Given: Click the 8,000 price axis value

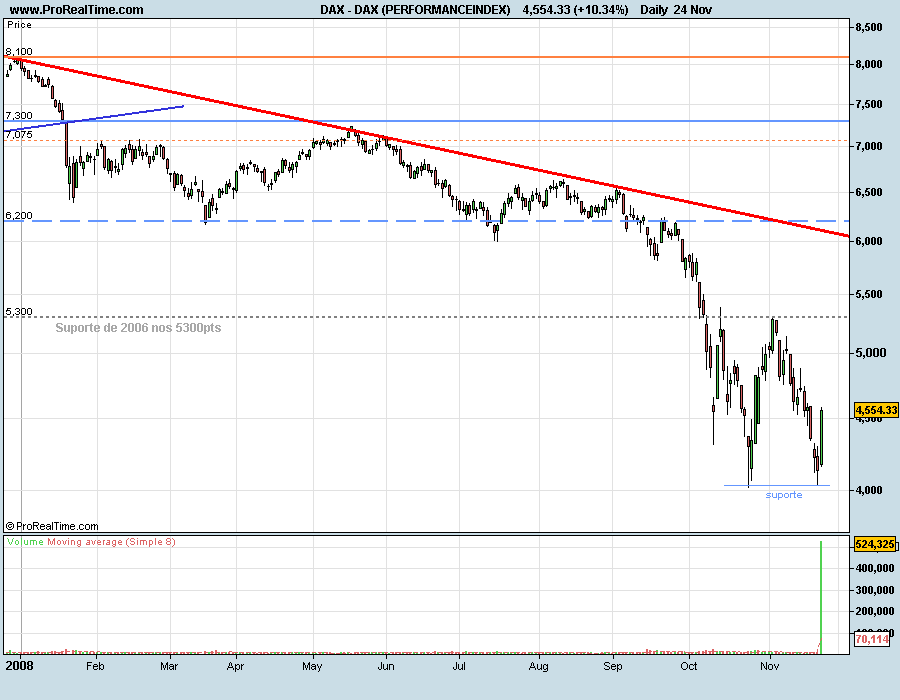Looking at the screenshot, I should [x=869, y=64].
